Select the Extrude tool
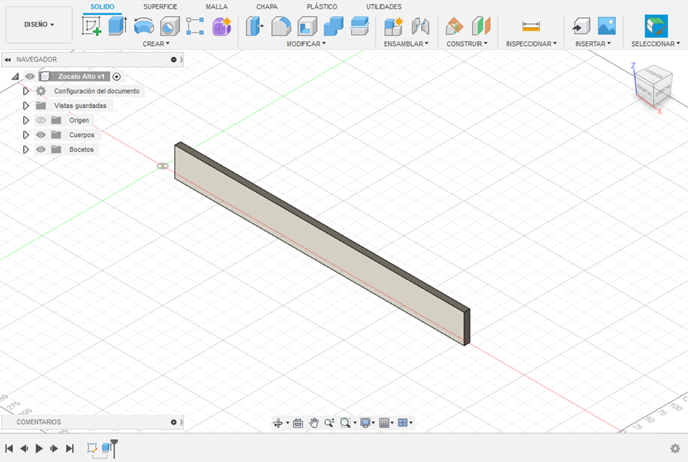Viewport: 688px width, 462px height. click(117, 26)
